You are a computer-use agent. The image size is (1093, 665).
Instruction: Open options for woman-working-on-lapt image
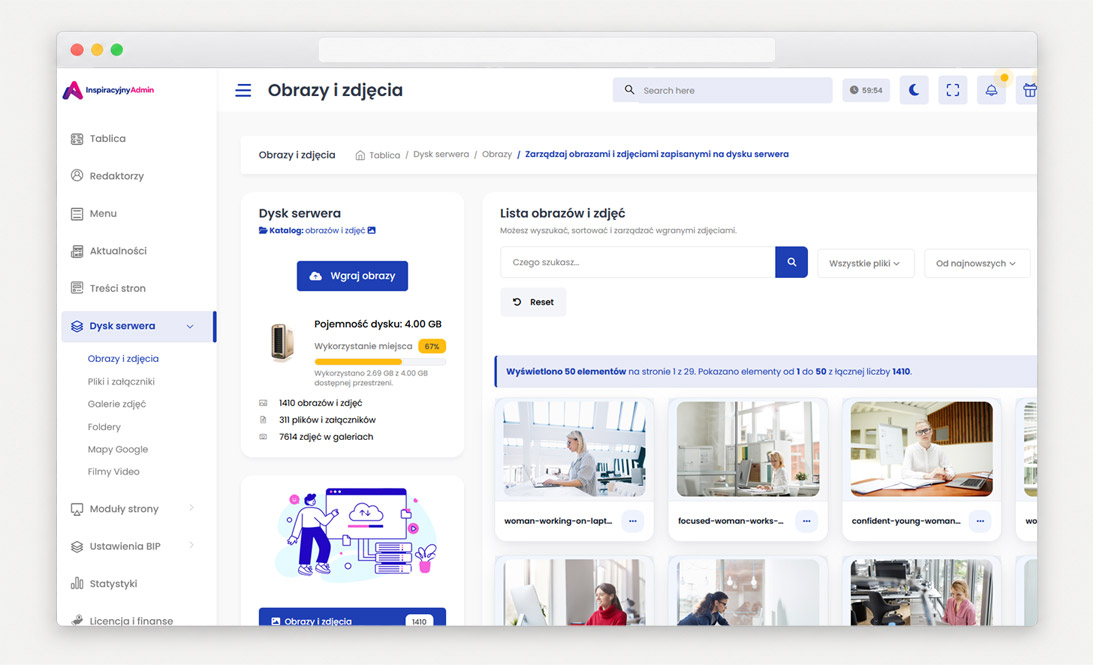click(633, 521)
